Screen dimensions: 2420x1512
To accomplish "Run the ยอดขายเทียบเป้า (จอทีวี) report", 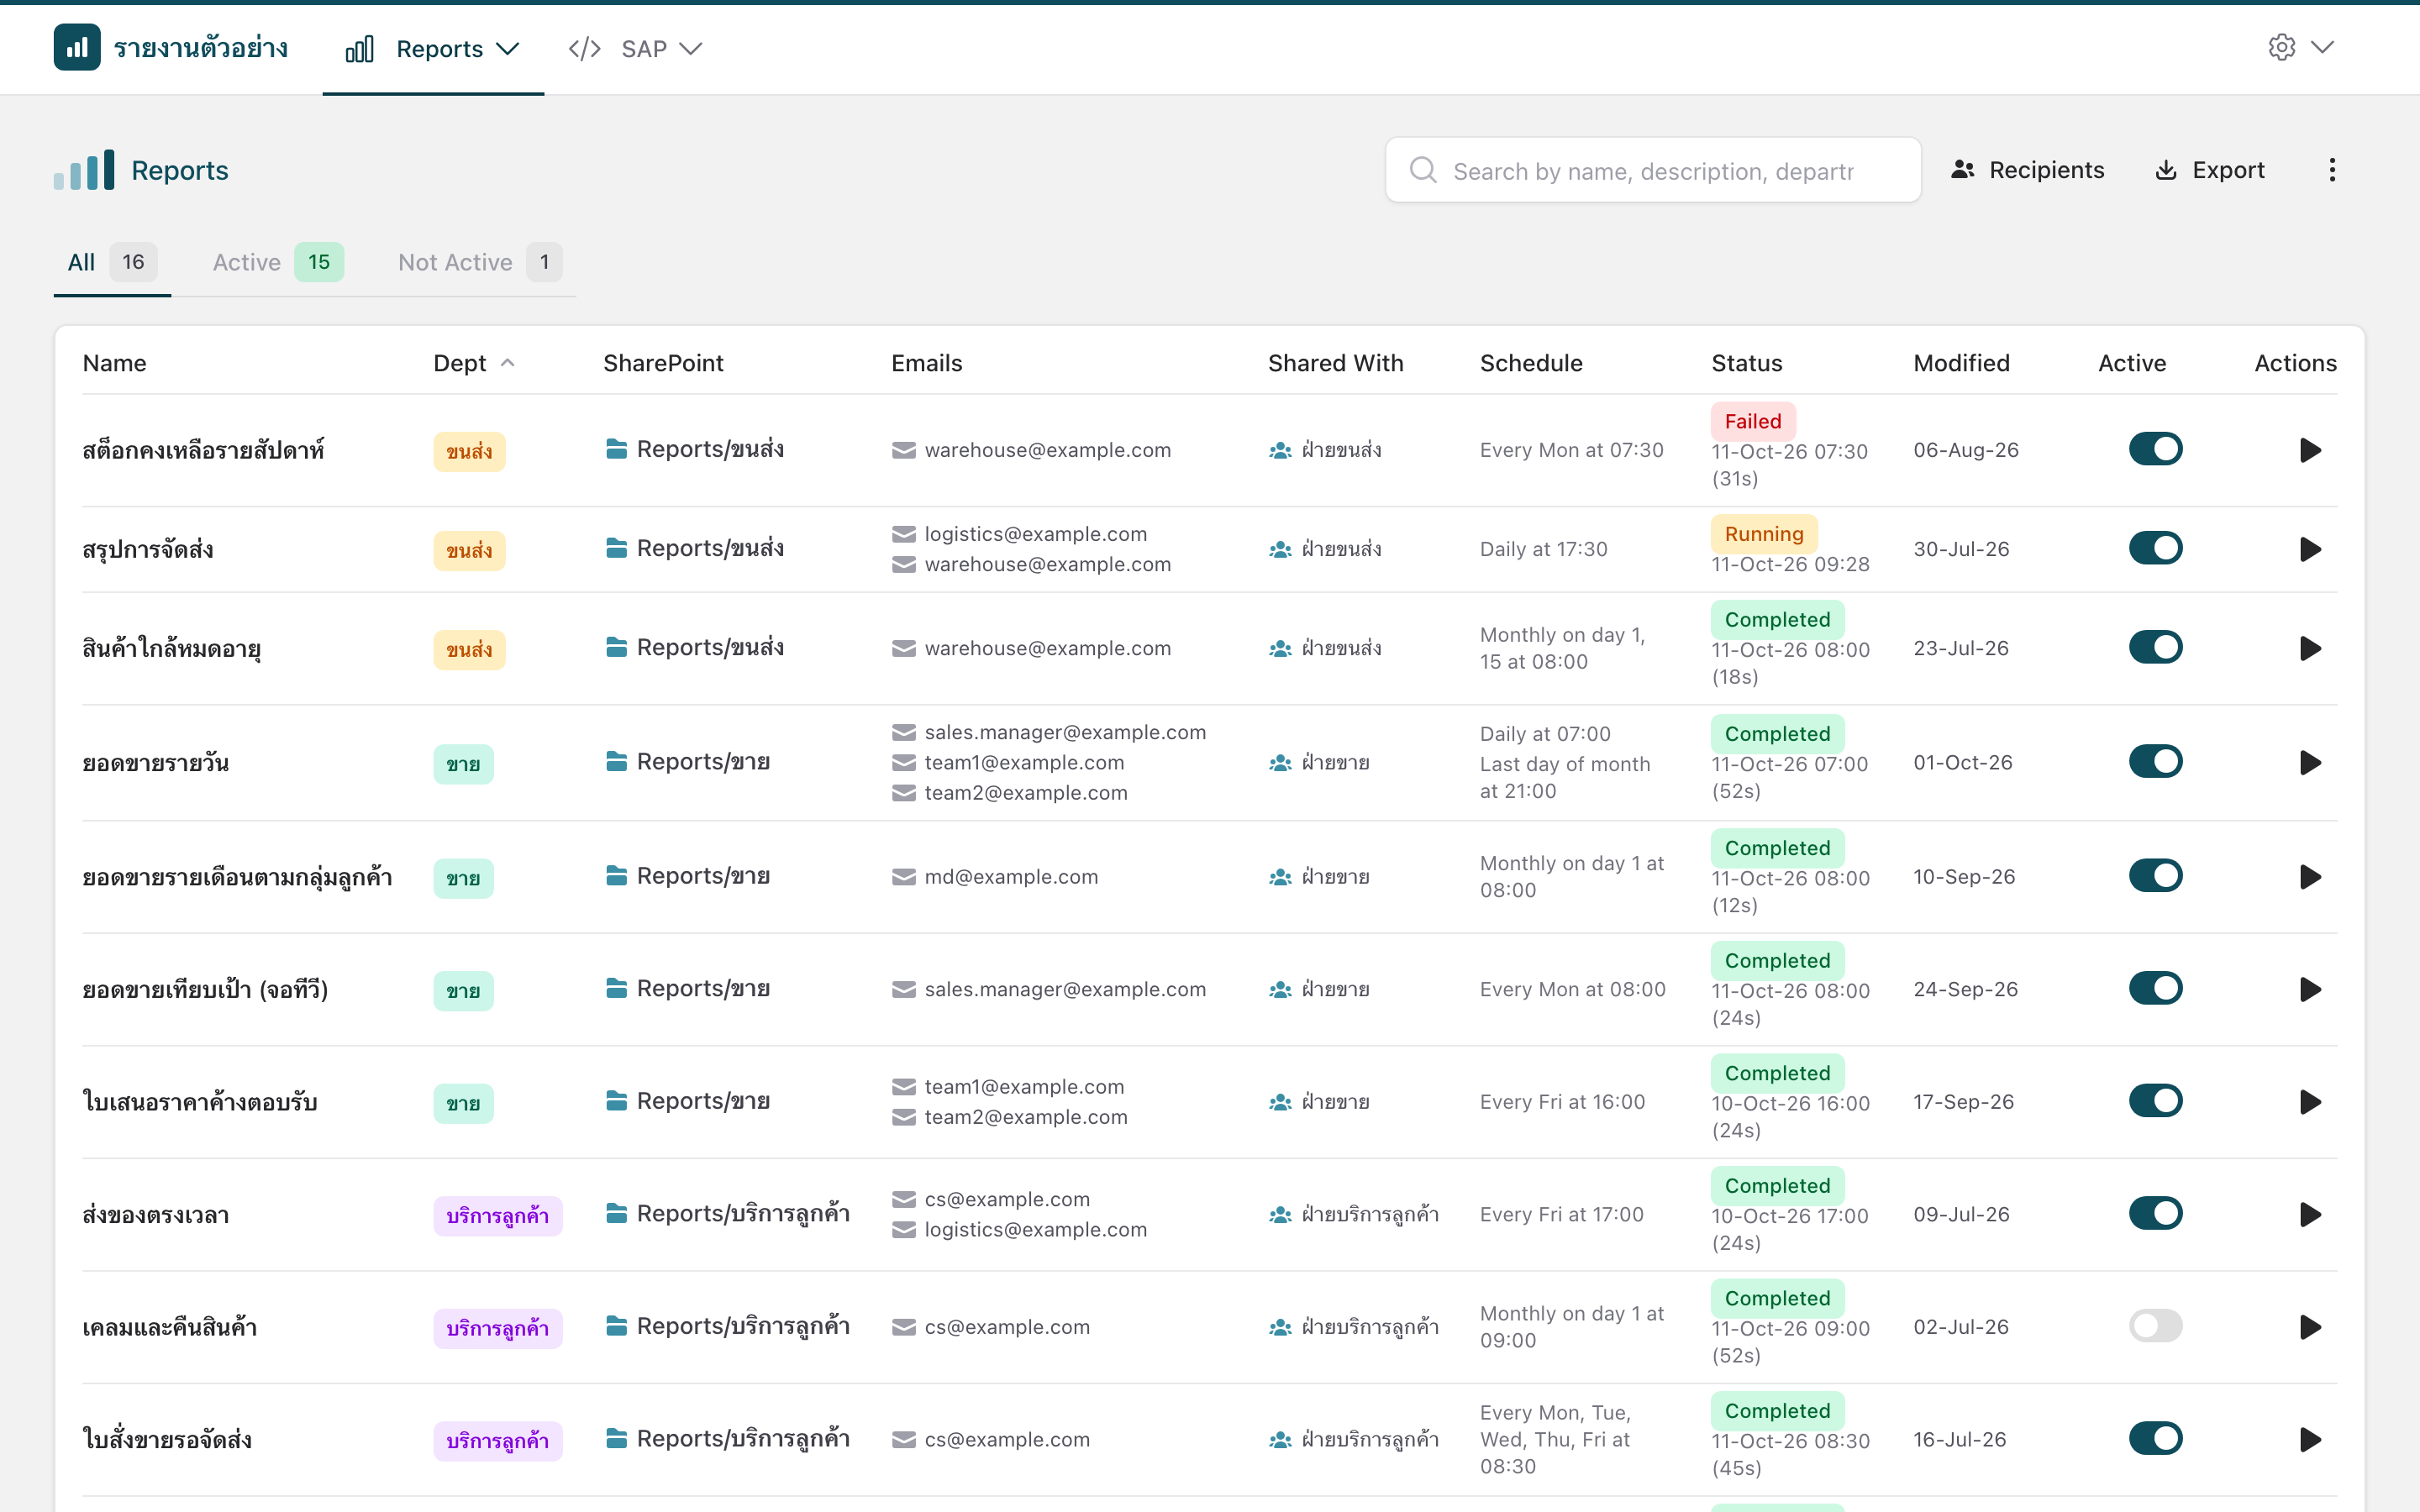I will pos(2309,990).
